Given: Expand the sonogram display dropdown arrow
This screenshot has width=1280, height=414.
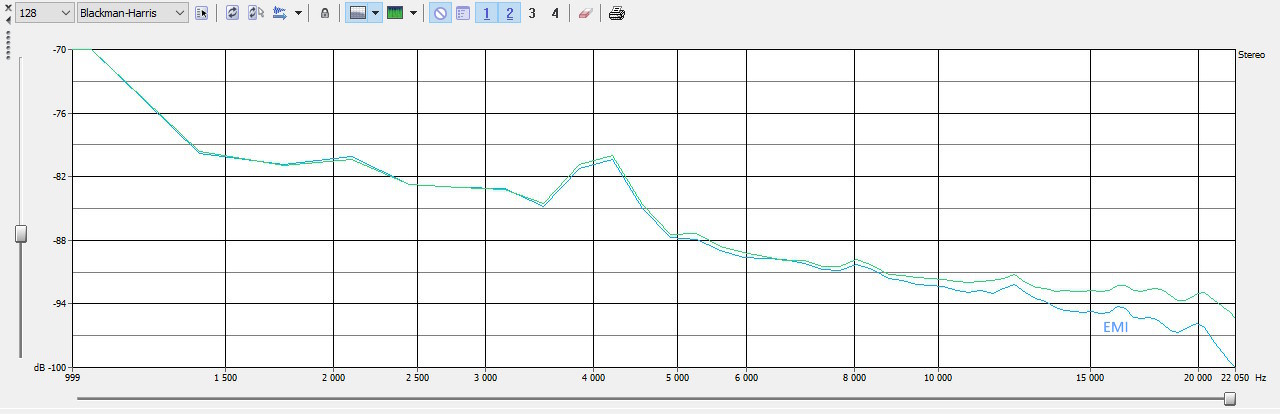Looking at the screenshot, I should (x=413, y=14).
